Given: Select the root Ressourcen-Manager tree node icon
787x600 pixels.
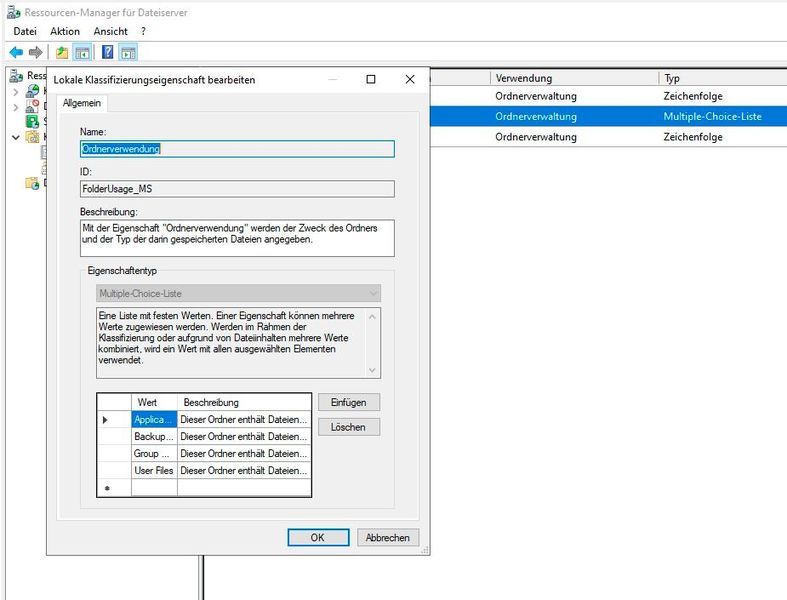Looking at the screenshot, I should pyautogui.click(x=16, y=75).
